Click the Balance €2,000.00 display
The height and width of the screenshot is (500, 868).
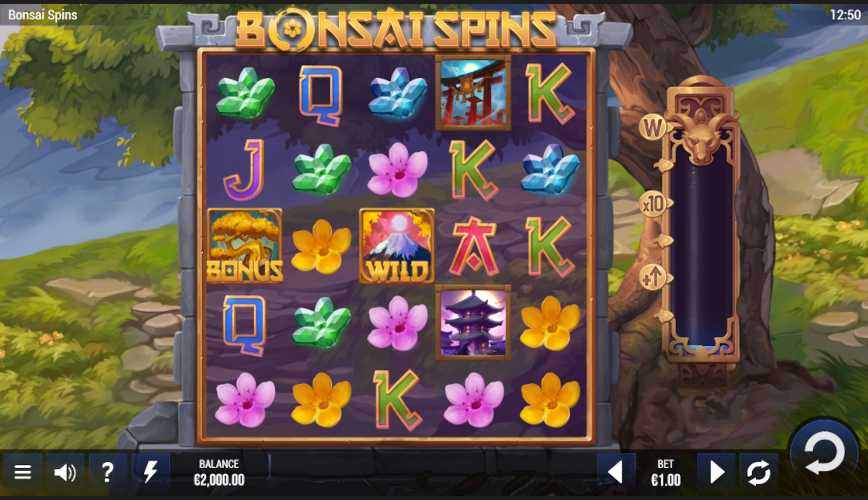(219, 472)
